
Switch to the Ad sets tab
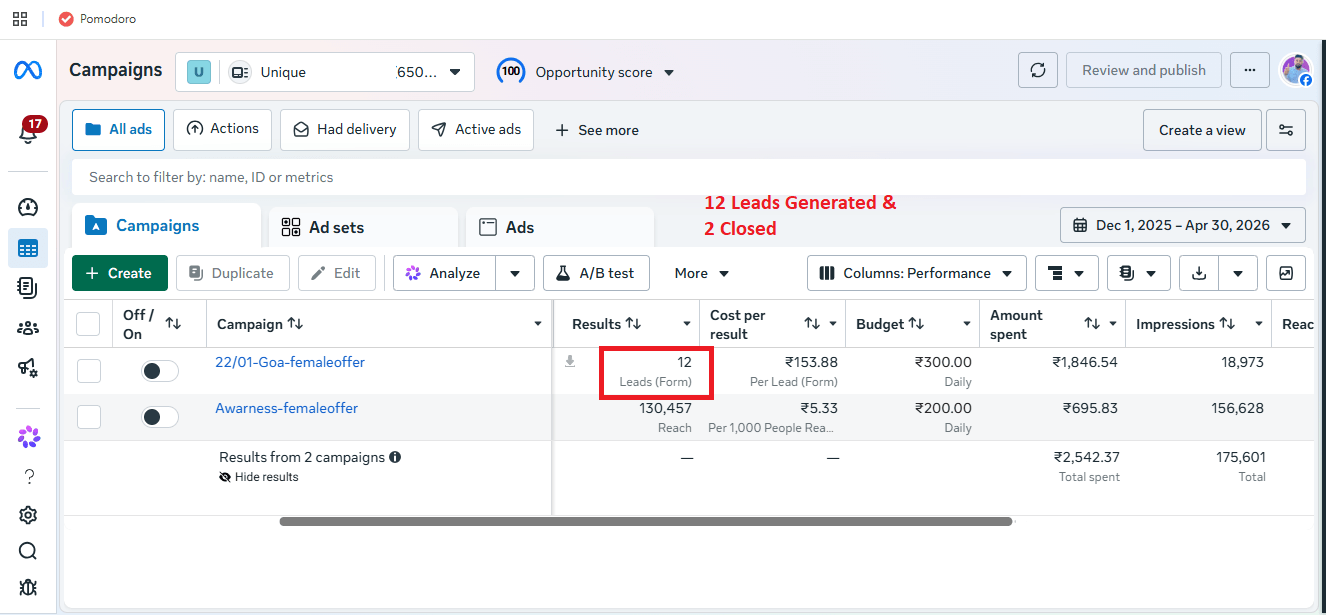click(x=363, y=227)
